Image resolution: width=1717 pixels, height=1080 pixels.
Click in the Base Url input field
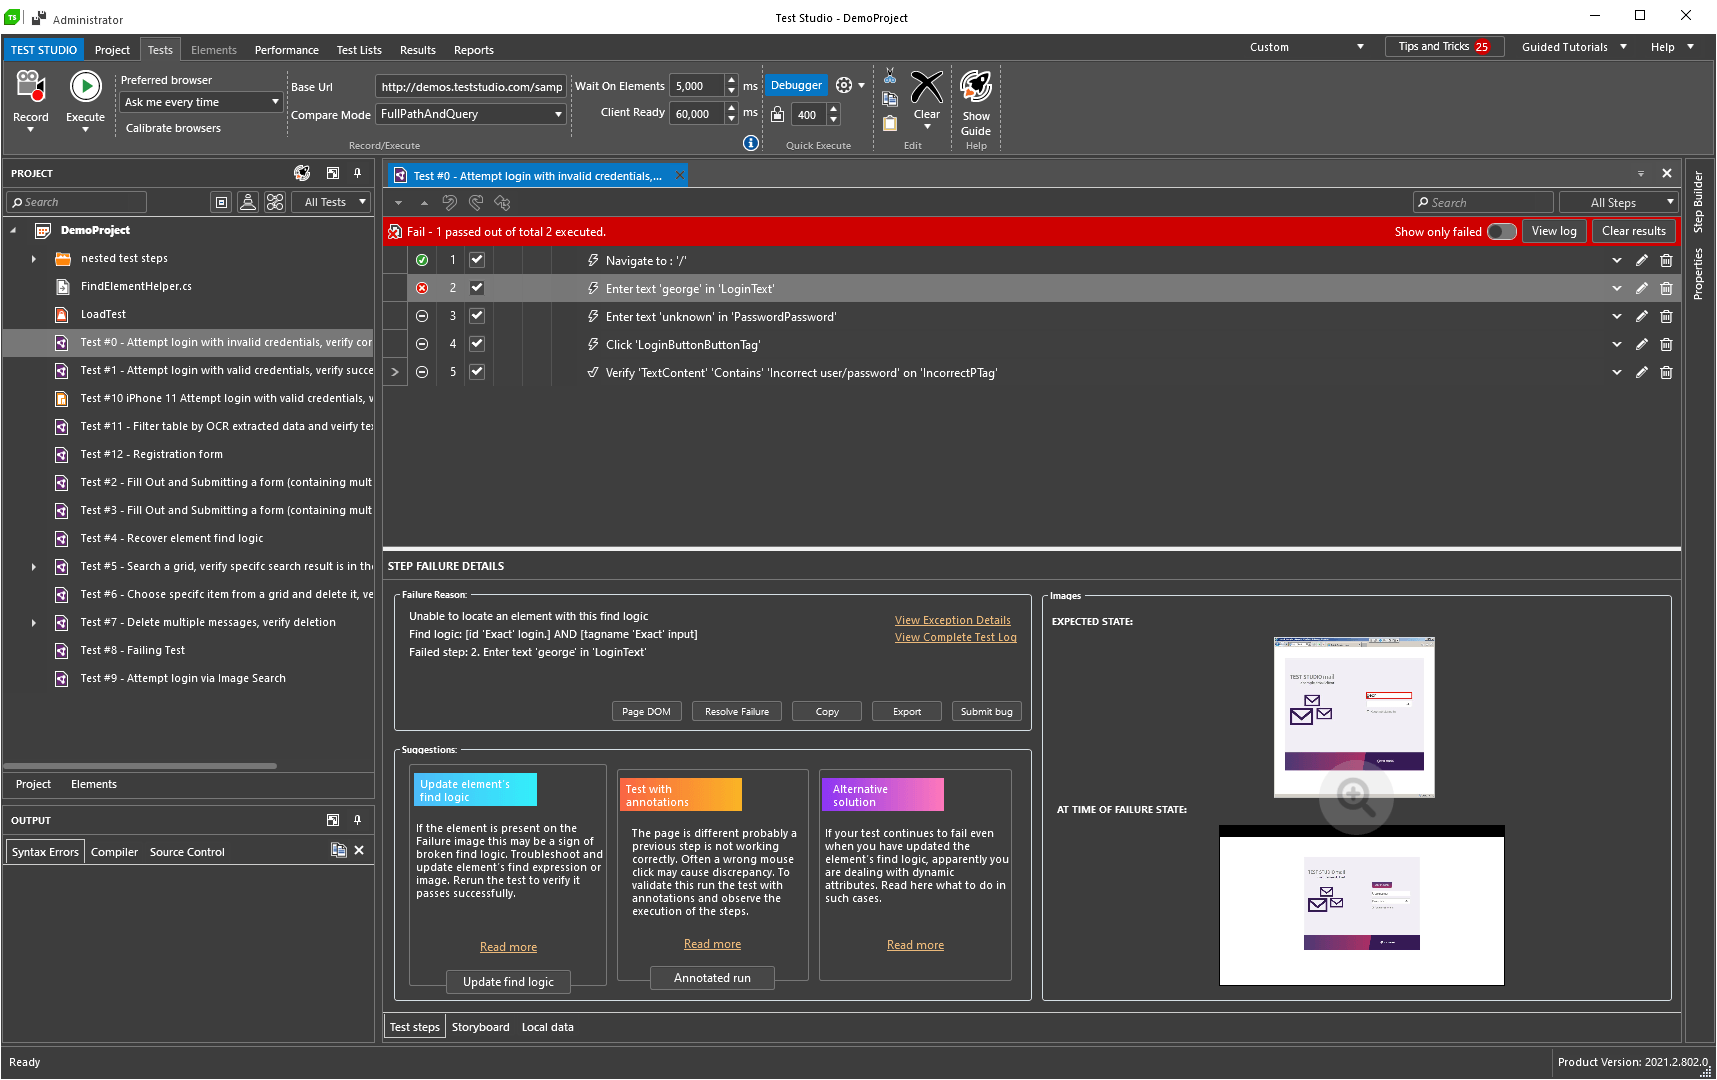click(x=471, y=86)
